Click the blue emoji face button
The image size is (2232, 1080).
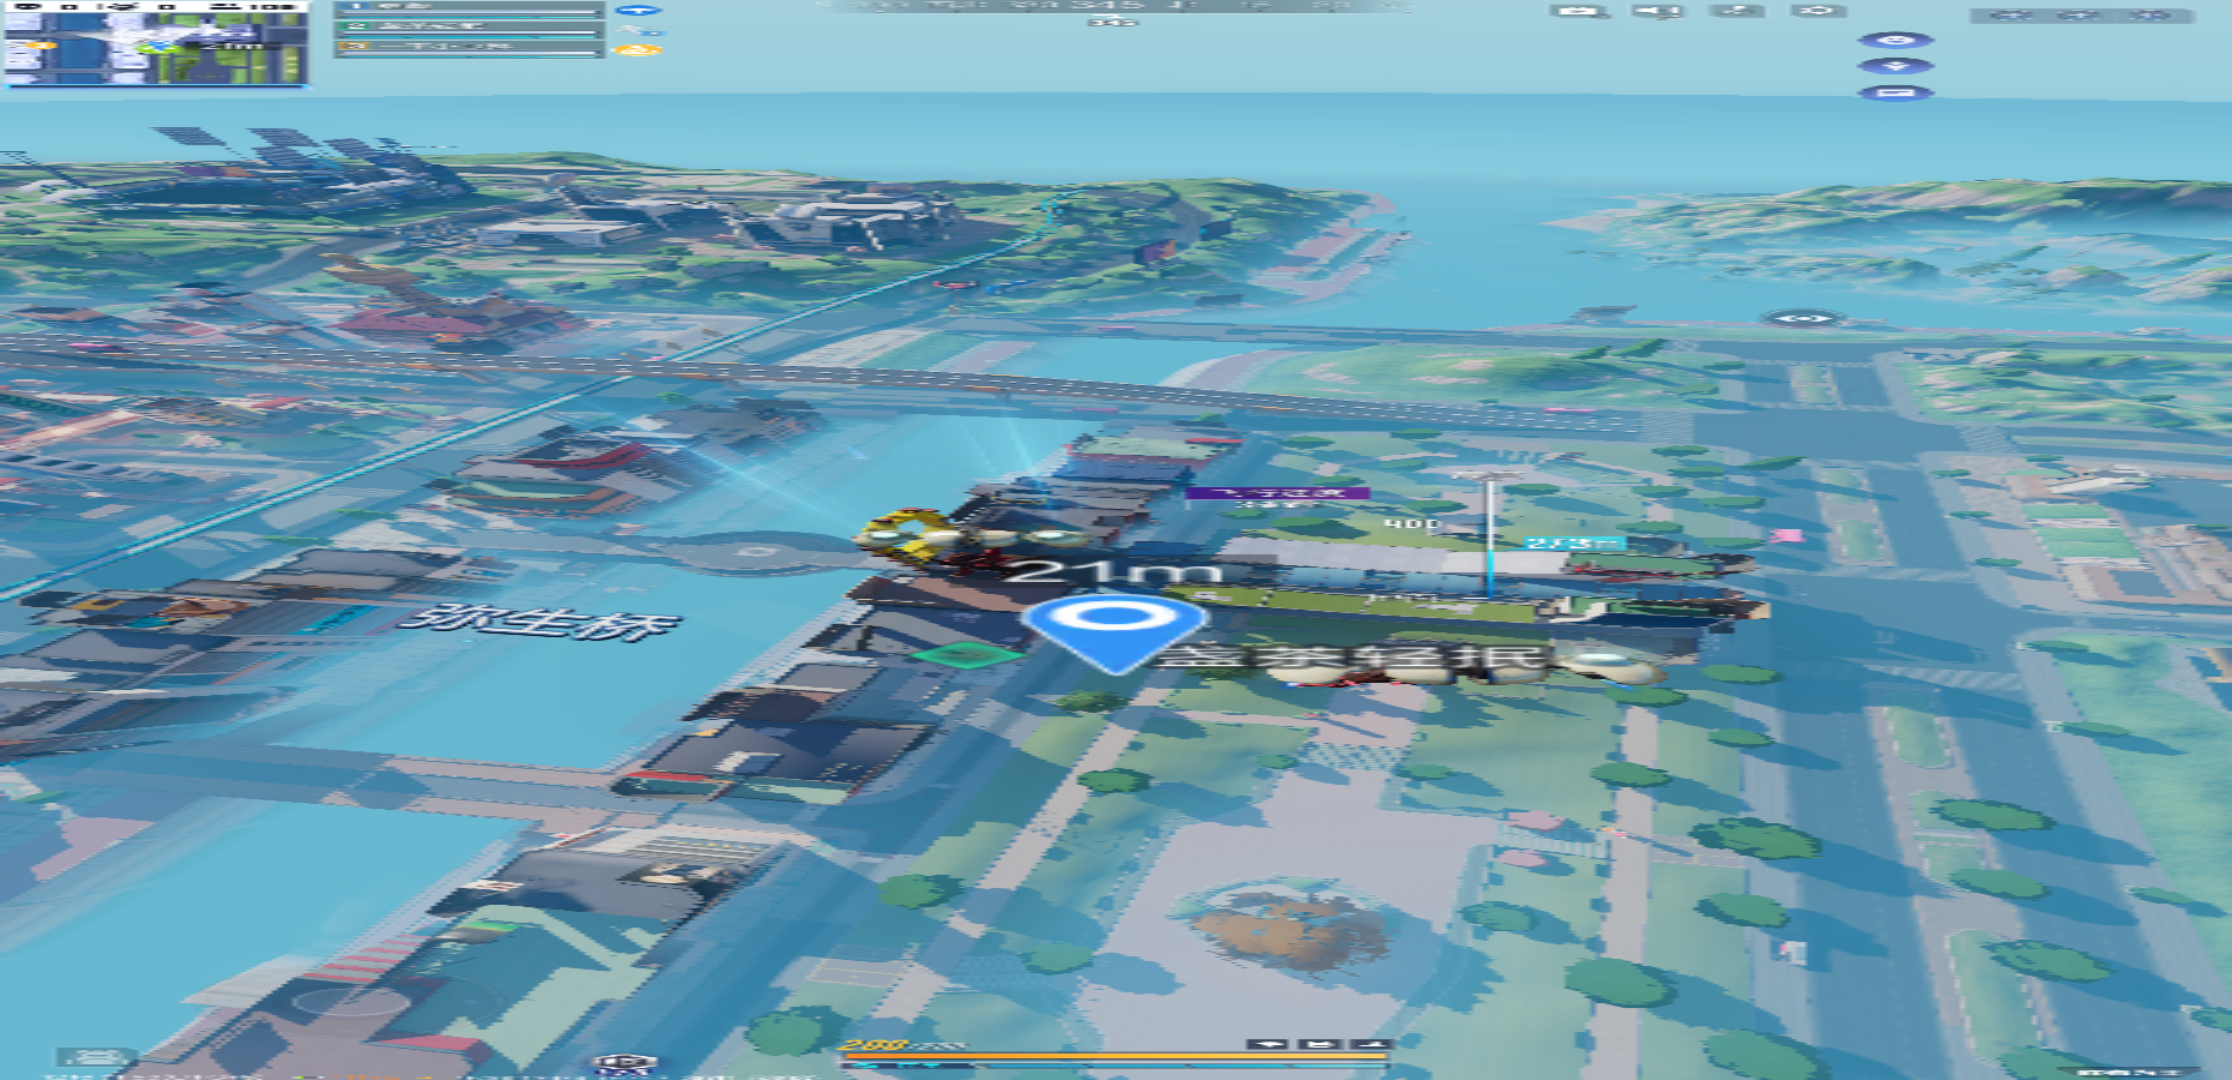pyautogui.click(x=1895, y=41)
